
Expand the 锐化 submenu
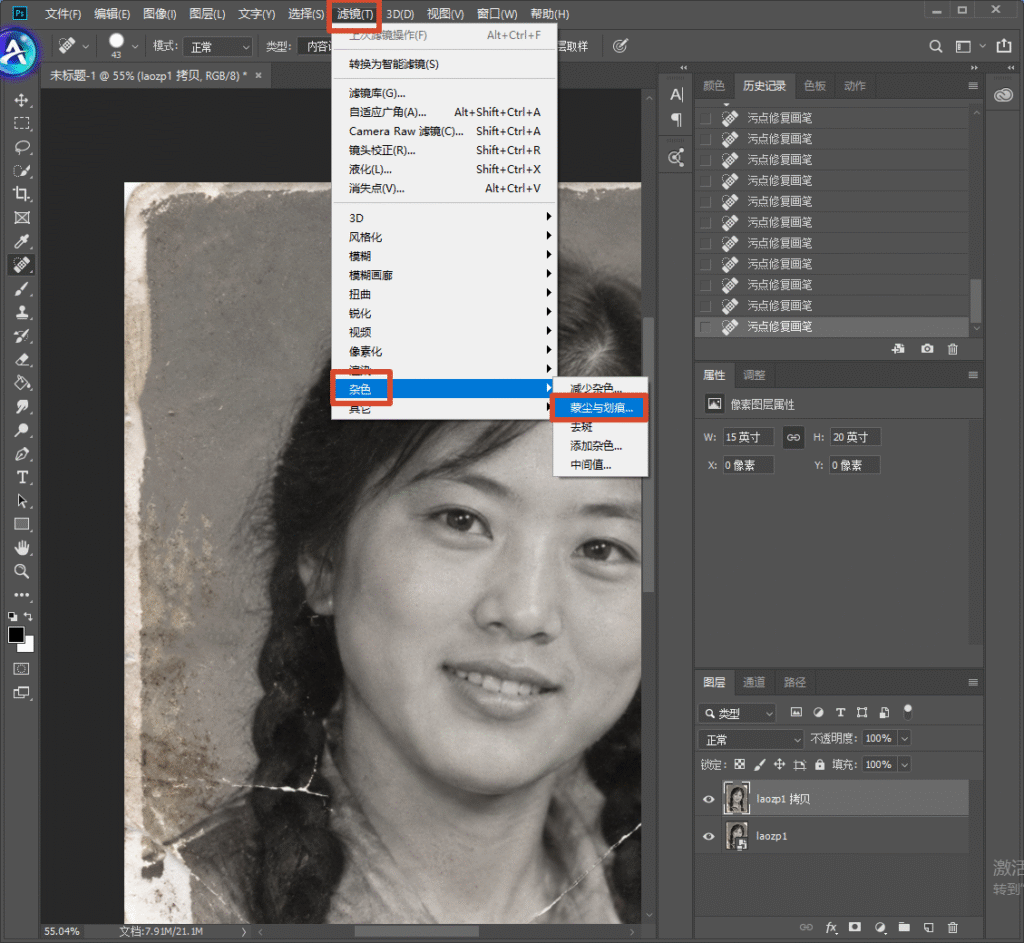444,313
